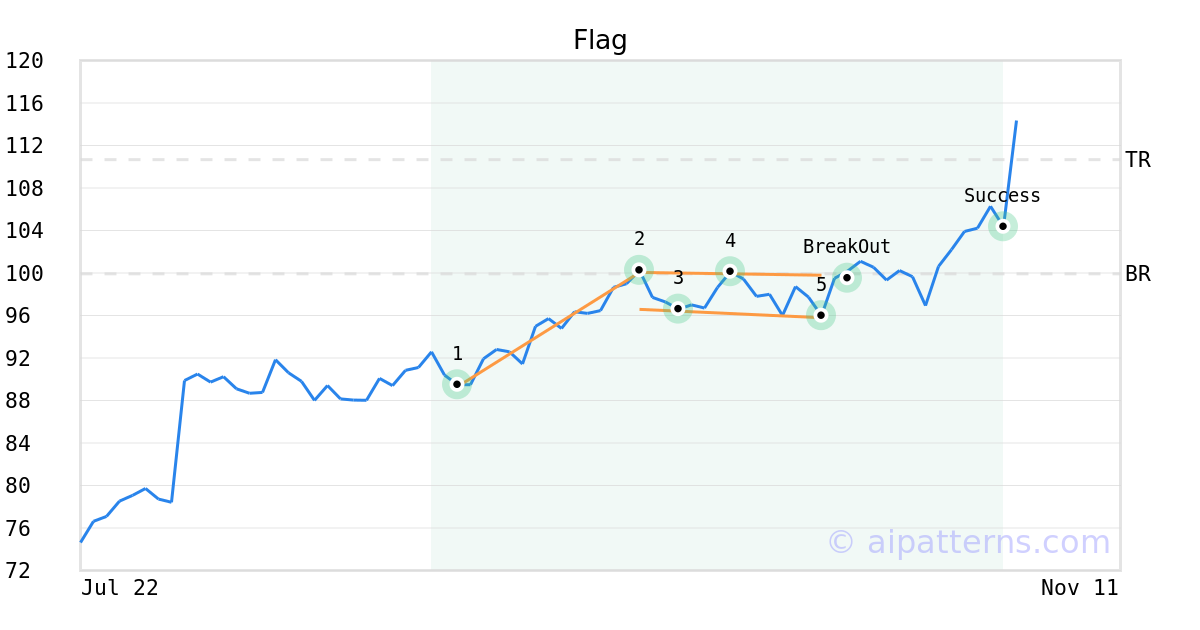Click the 100 value on price axis
Image resolution: width=1200 pixels, height=630 pixels.
(25, 273)
